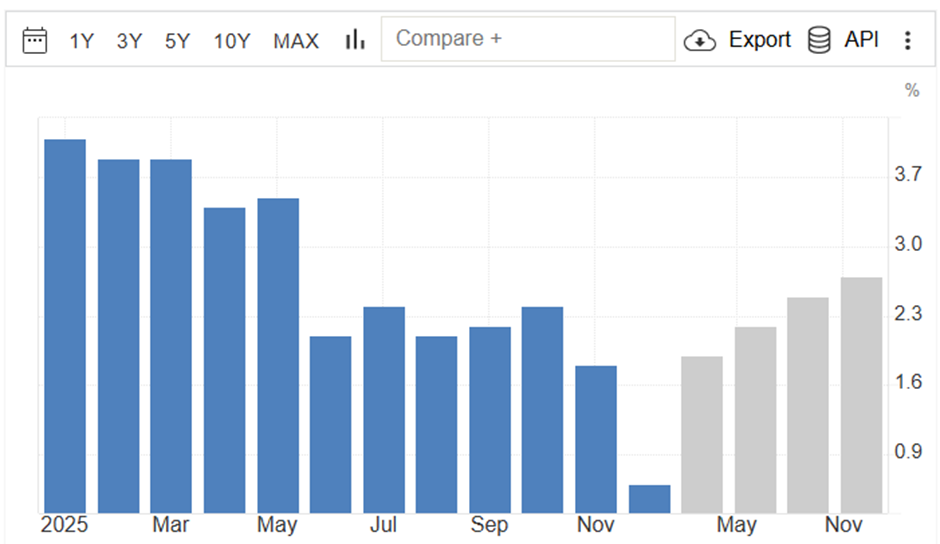Click the Export text button
940x544 pixels.
(760, 40)
